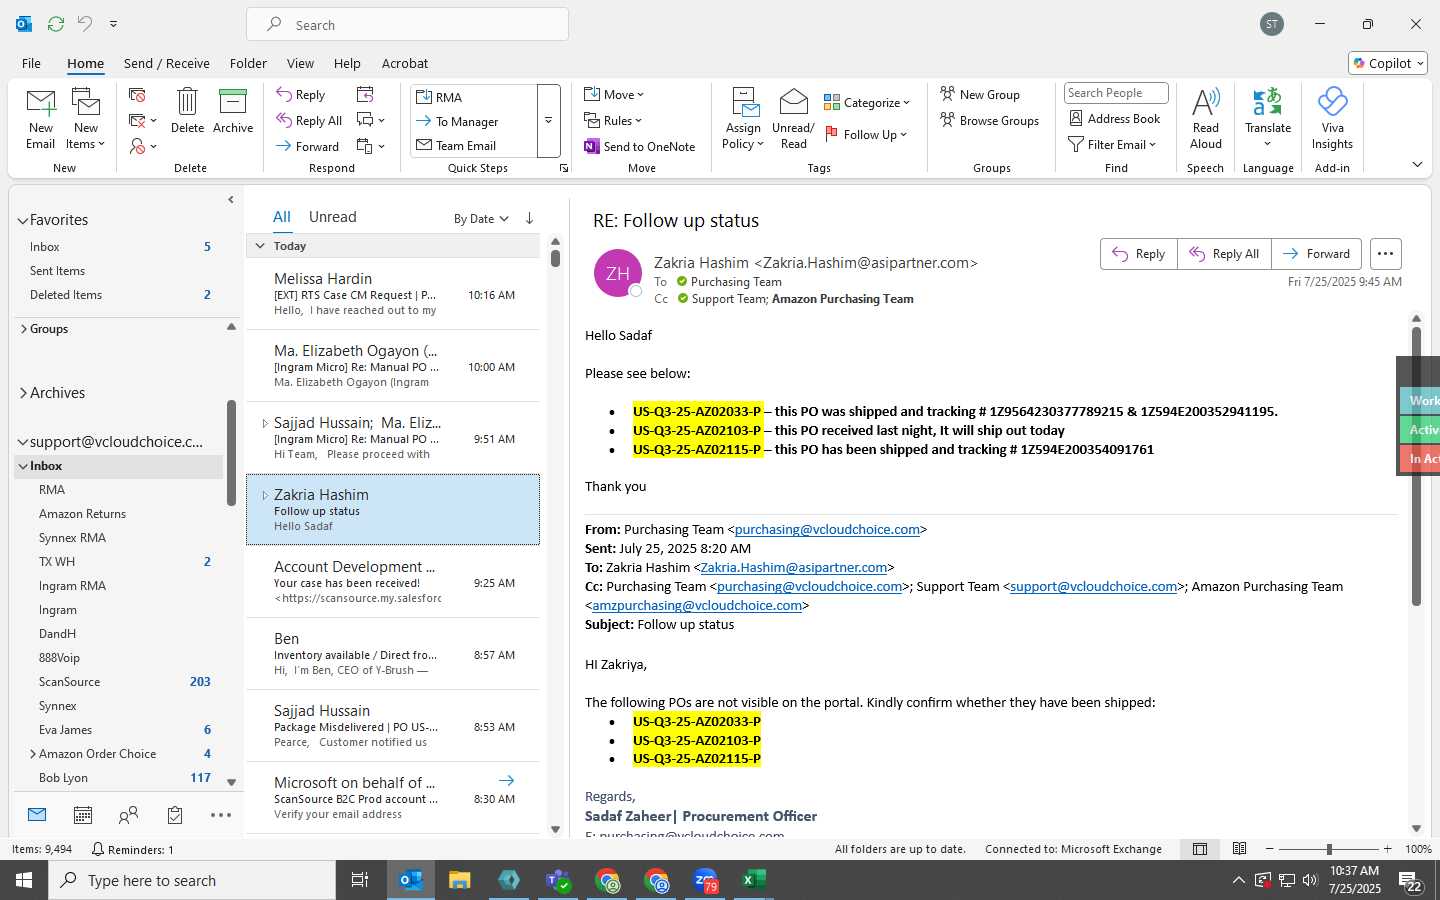This screenshot has width=1440, height=900.
Task: Click the purchasing@vcloudchoice.com From link
Action: pyautogui.click(x=827, y=529)
